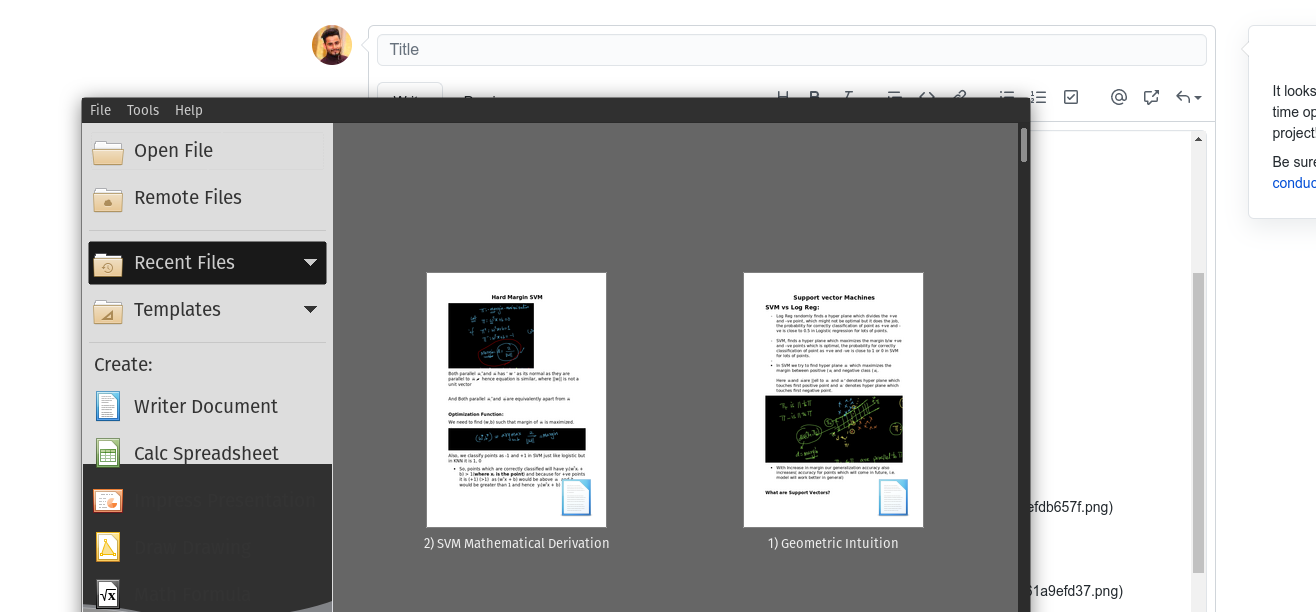Open the SVM Mathematical Derivation document thumbnail

[x=516, y=400]
